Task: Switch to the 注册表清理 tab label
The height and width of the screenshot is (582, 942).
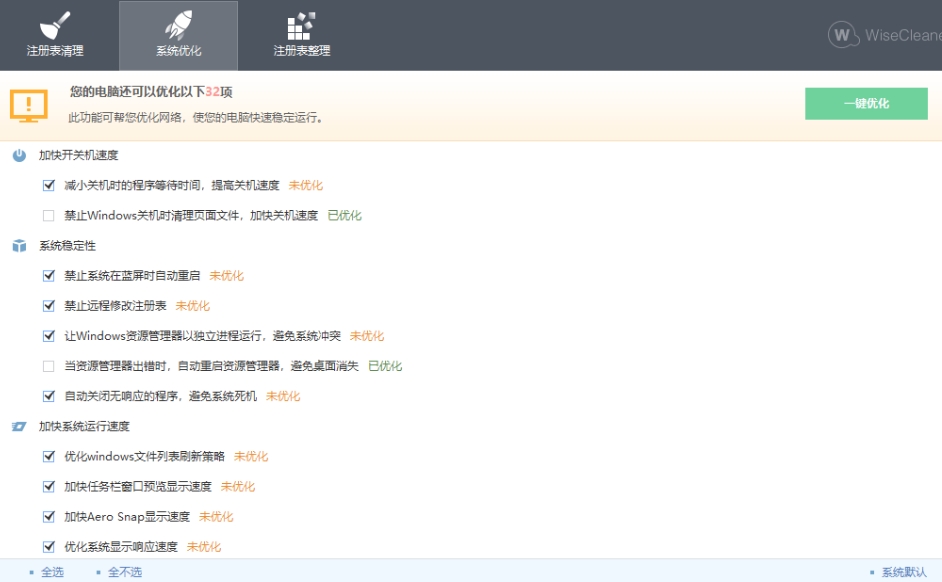Action: click(x=55, y=51)
